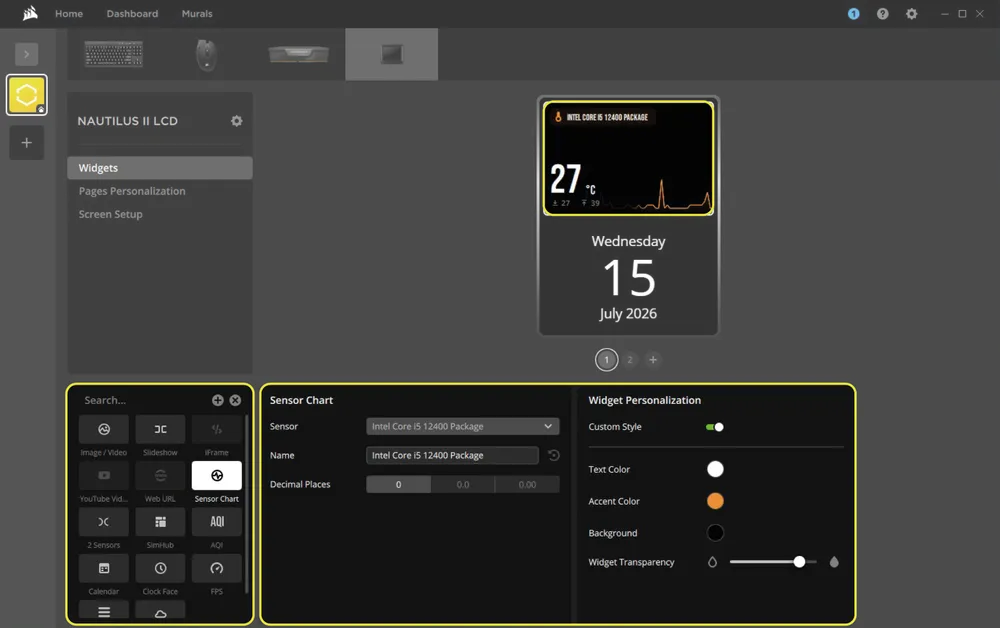Select the keyboard device thumbnail
Screen dimensions: 1000x628
[x=114, y=54]
